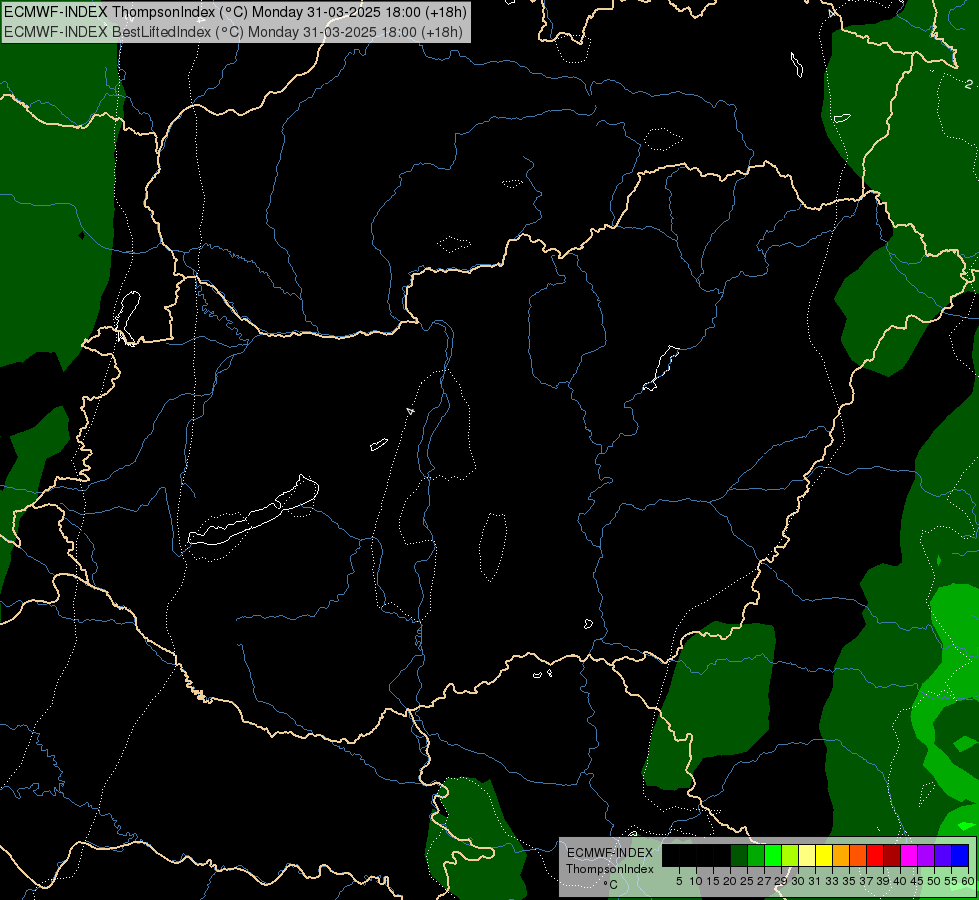979x900 pixels.
Task: Click legend scale value '50'
Action: (934, 881)
